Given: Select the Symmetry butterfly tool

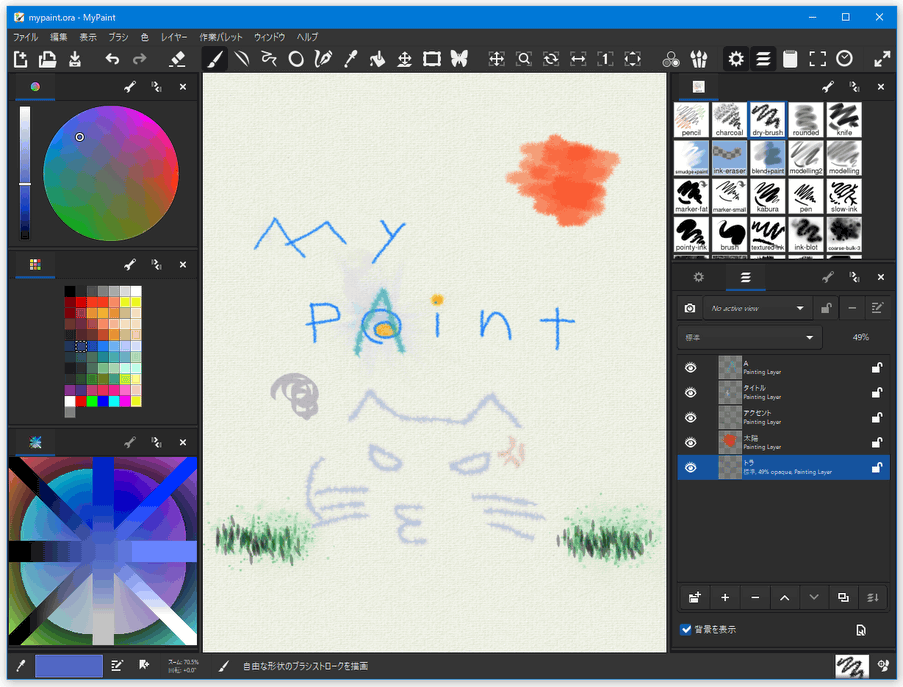Looking at the screenshot, I should [459, 59].
